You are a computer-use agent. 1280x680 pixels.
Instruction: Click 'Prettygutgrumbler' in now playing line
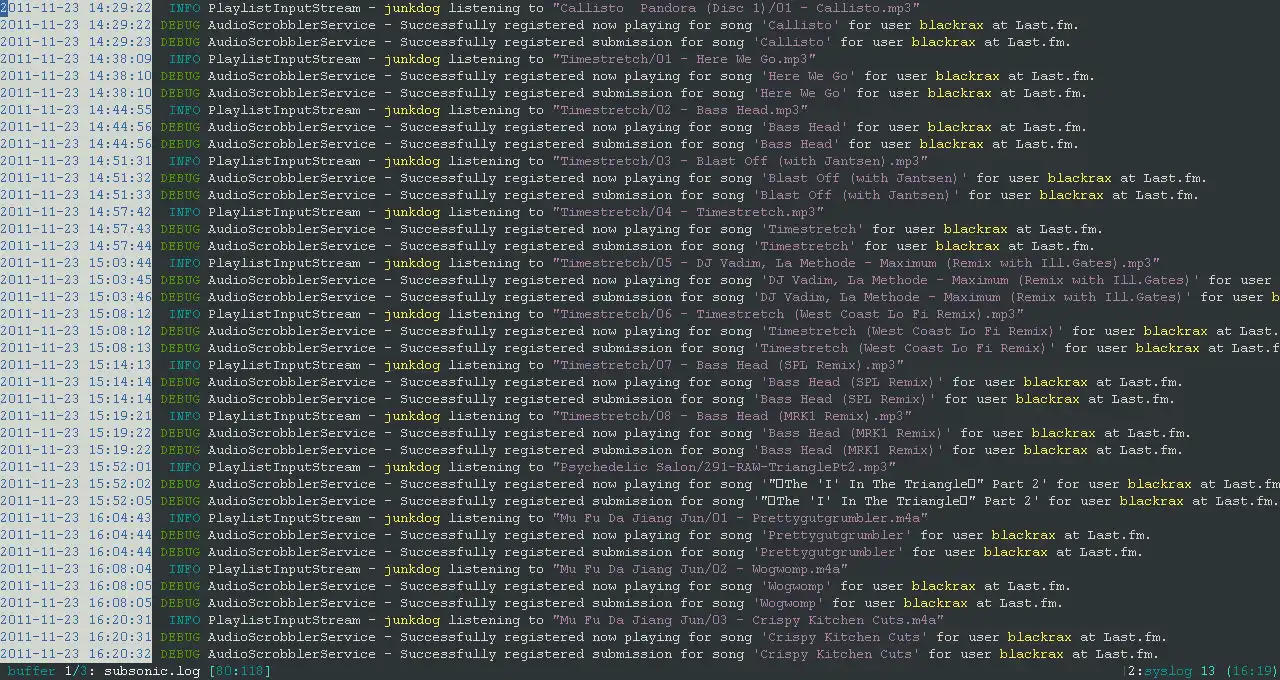coord(836,535)
